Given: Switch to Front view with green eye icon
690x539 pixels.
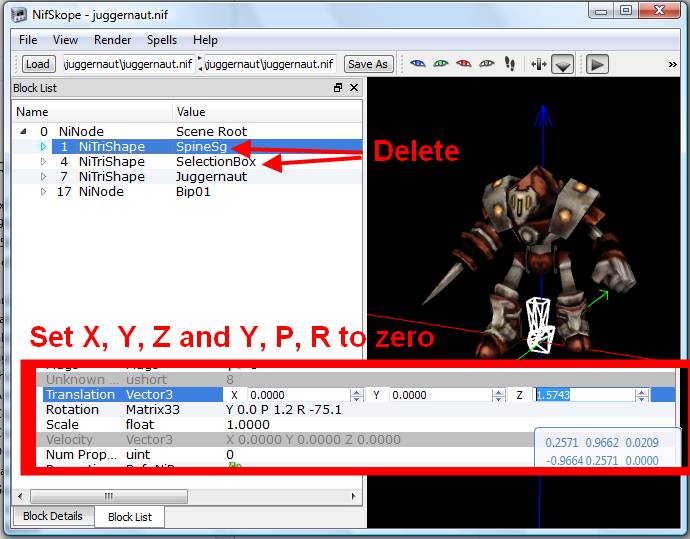Looking at the screenshot, I should (440, 64).
